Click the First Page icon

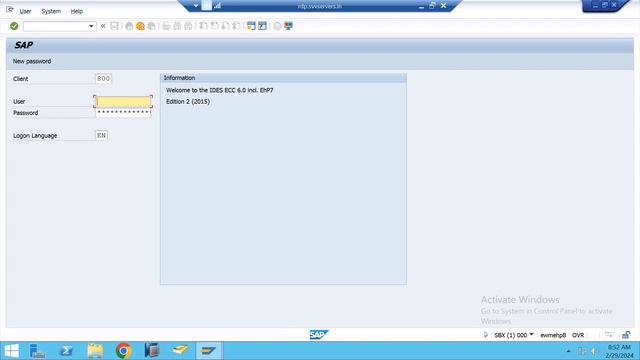click(x=203, y=26)
